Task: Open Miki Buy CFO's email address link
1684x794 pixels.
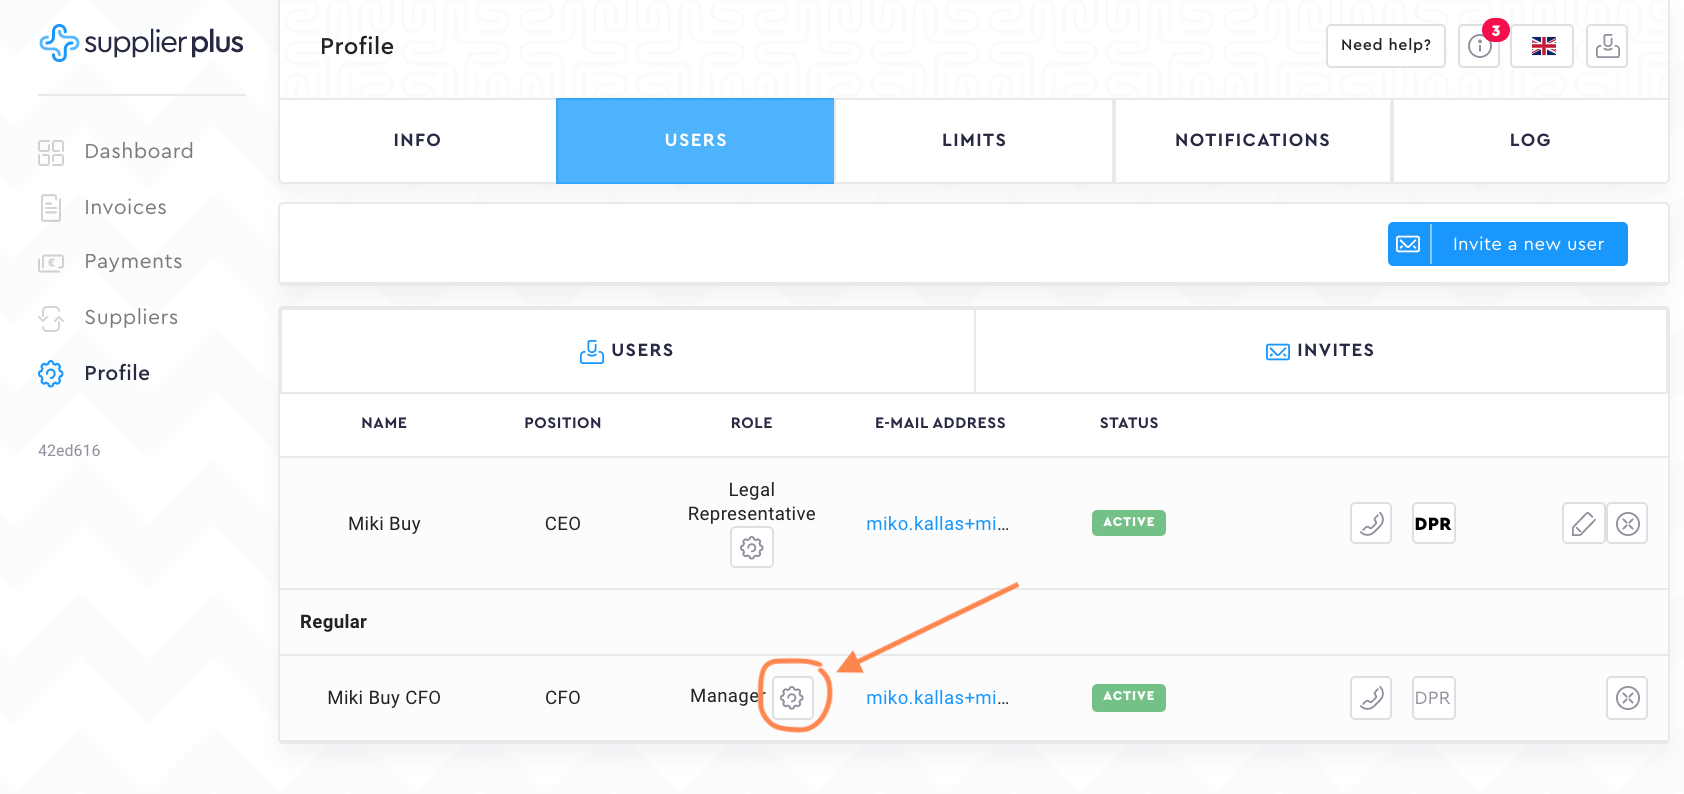Action: click(937, 697)
